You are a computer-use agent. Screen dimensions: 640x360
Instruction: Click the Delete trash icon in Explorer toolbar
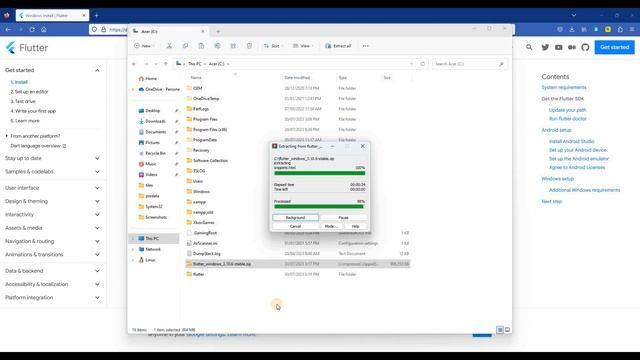pyautogui.click(x=249, y=46)
